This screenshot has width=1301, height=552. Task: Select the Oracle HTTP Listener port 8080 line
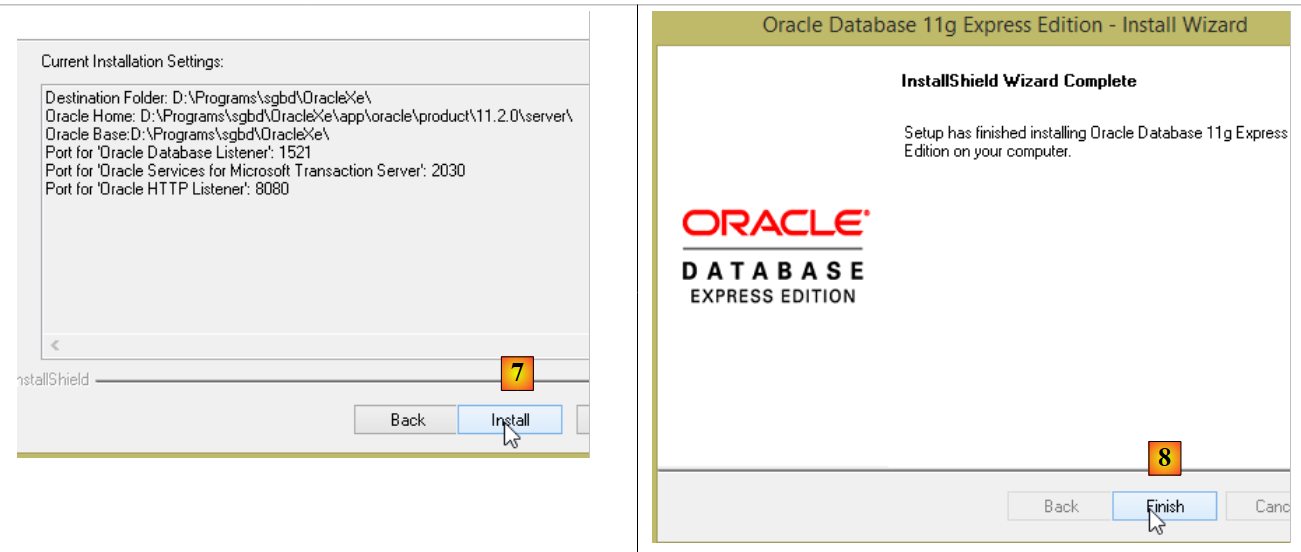tap(167, 189)
